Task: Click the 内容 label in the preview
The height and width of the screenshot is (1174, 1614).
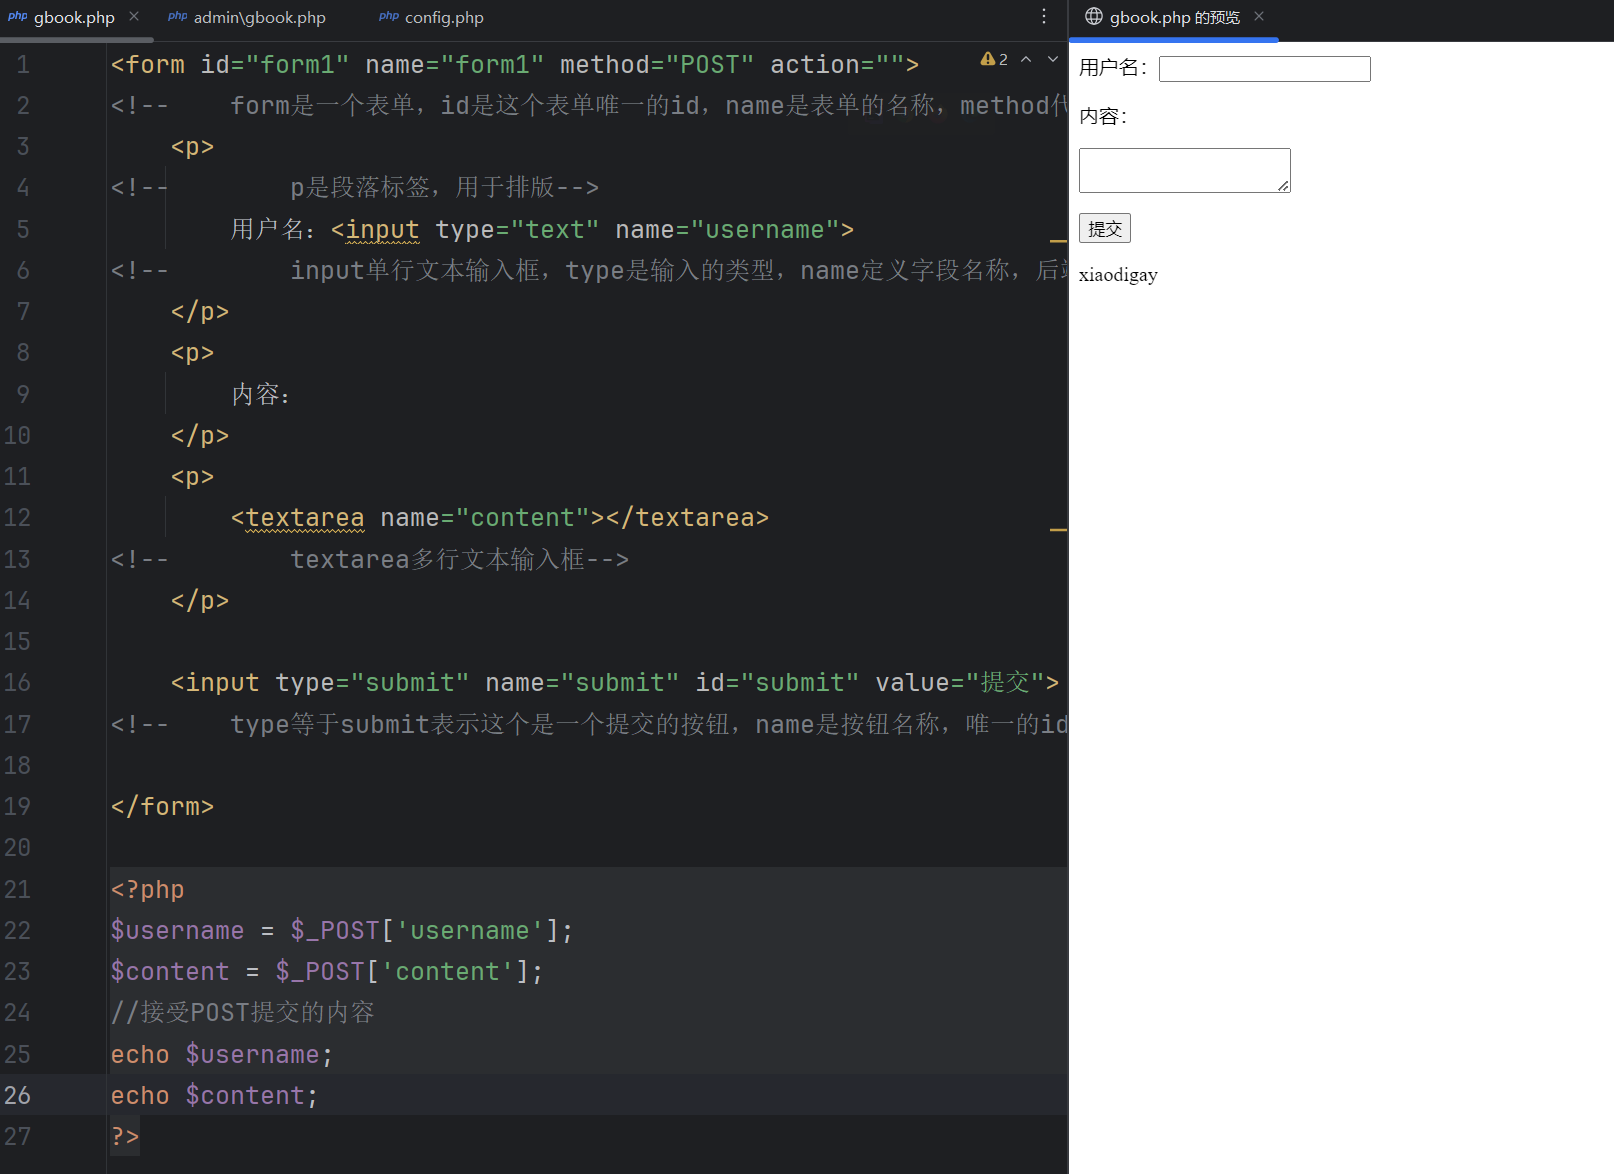Action: pos(1103,116)
